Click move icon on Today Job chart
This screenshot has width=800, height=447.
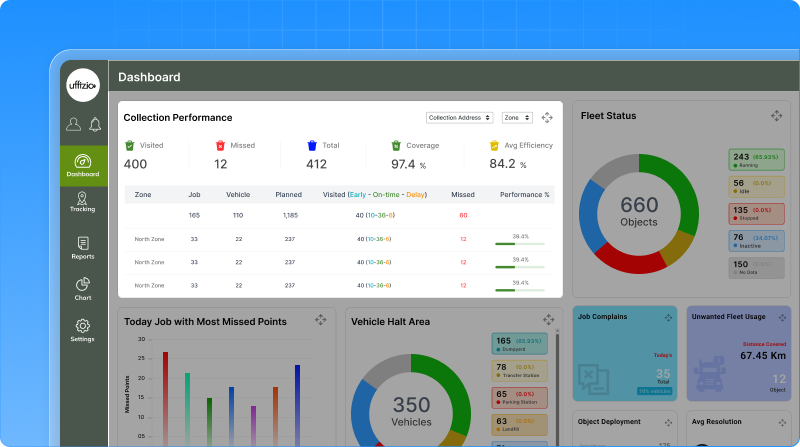(x=321, y=320)
